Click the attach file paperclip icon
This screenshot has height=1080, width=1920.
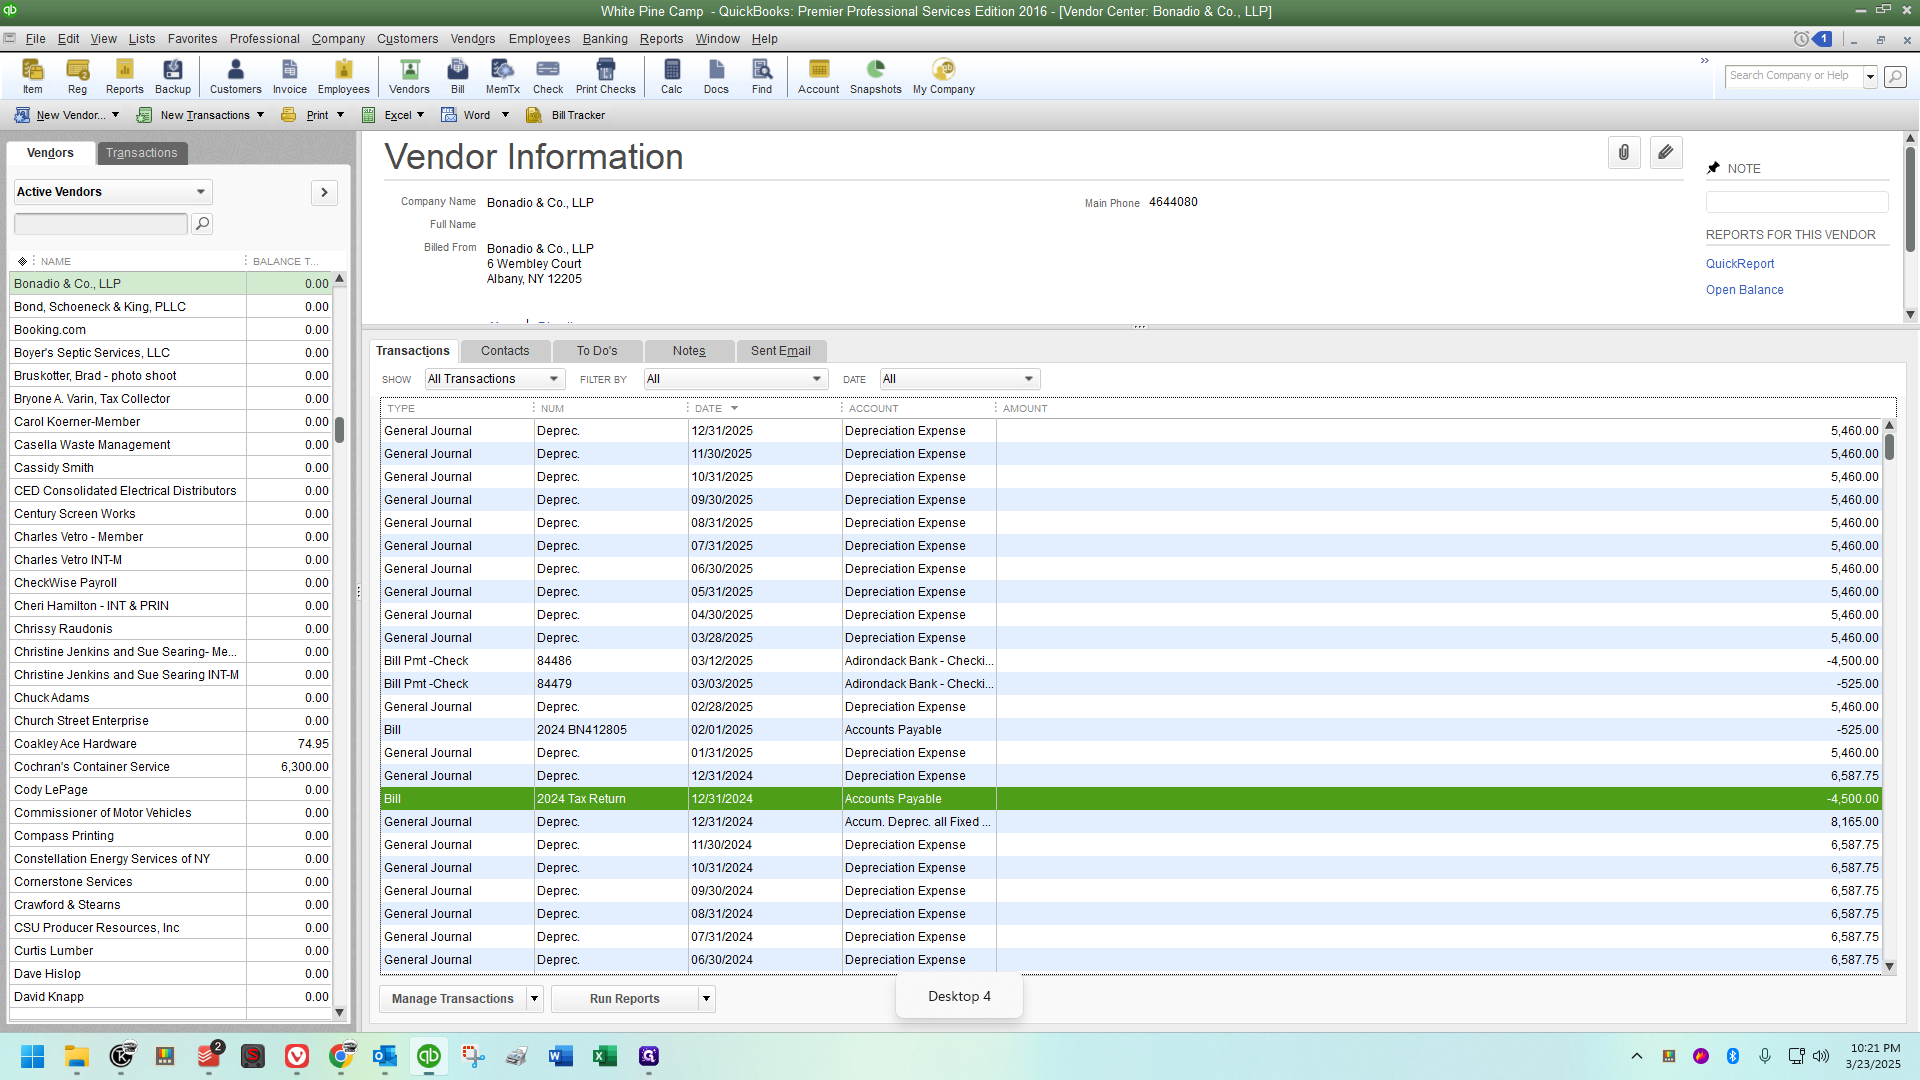[x=1624, y=153]
